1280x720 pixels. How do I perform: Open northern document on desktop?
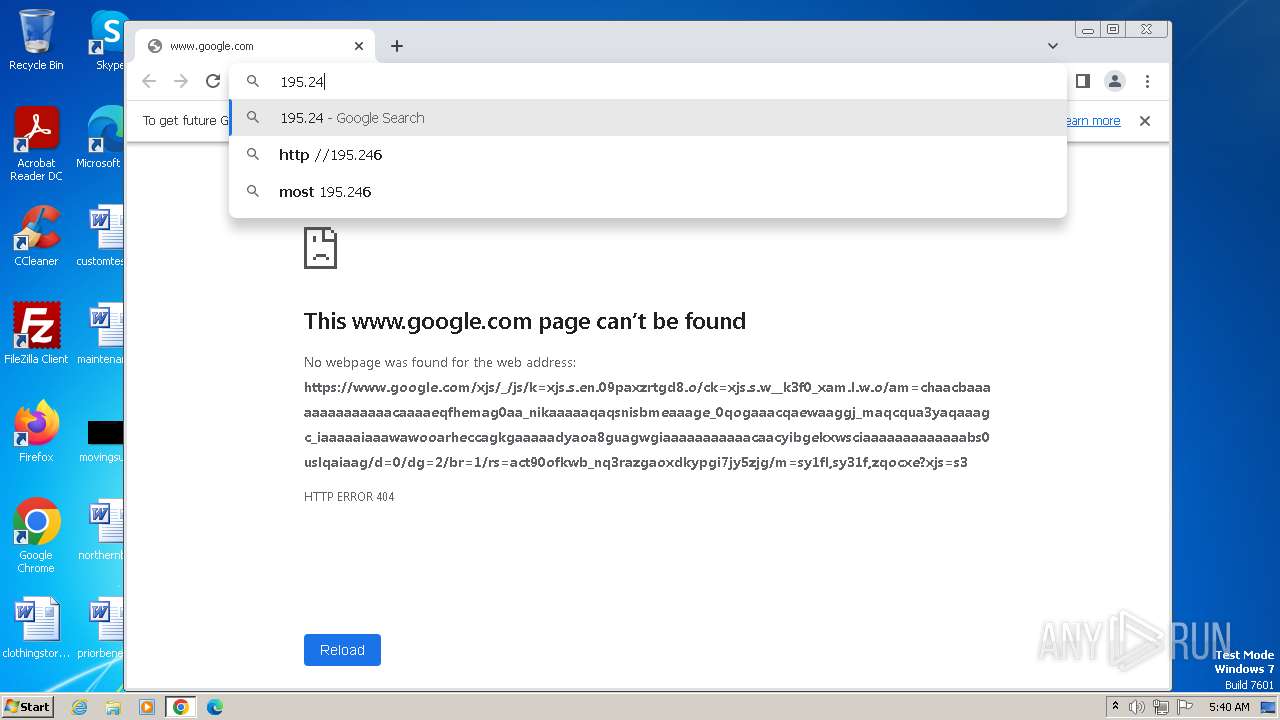coord(100,531)
